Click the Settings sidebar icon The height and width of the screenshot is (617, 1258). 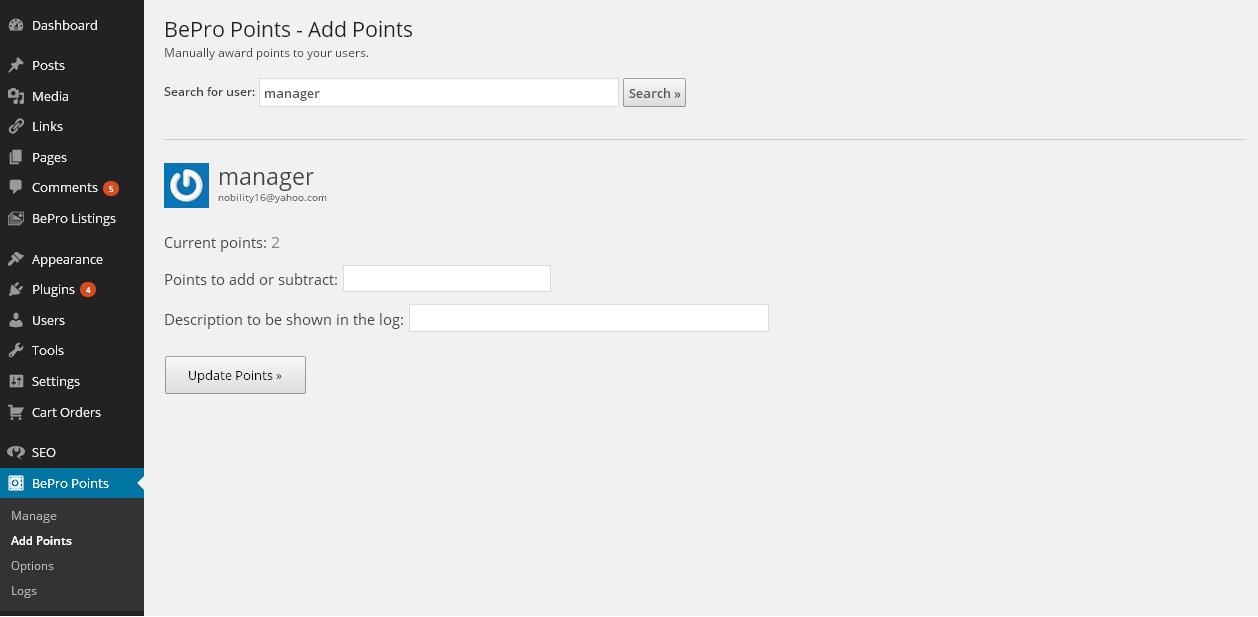click(16, 381)
